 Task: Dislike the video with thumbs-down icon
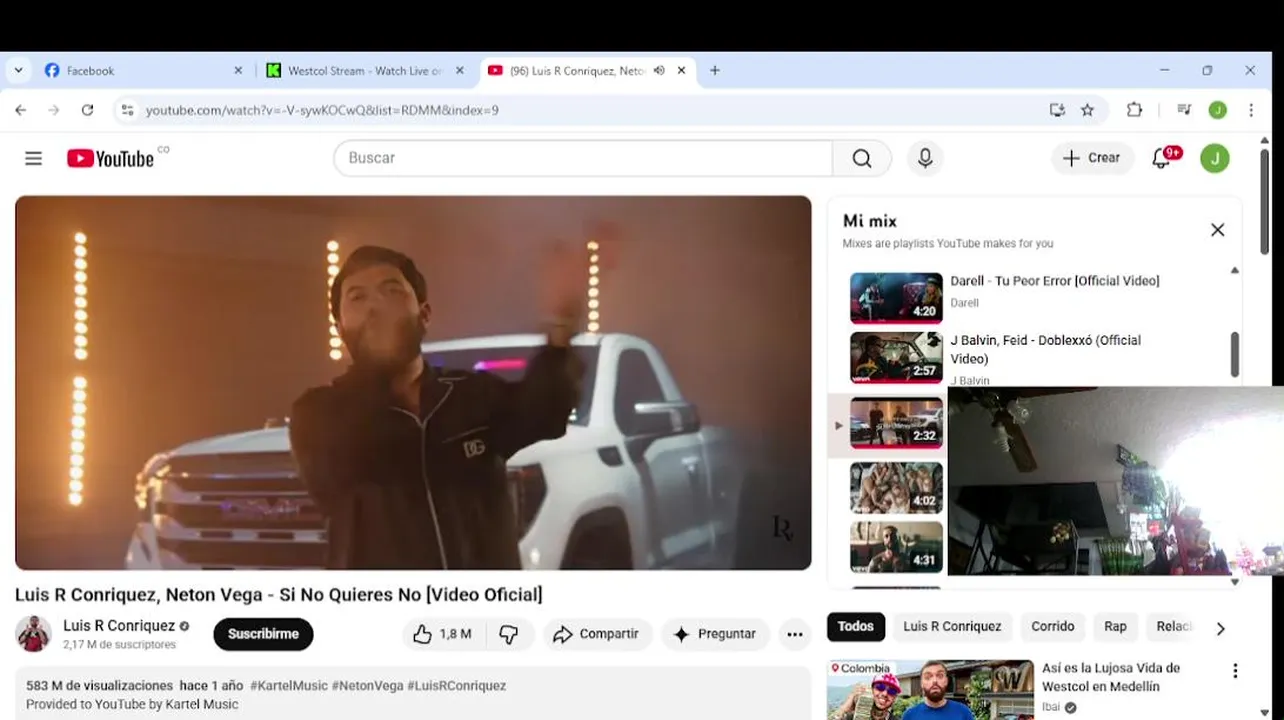[509, 634]
